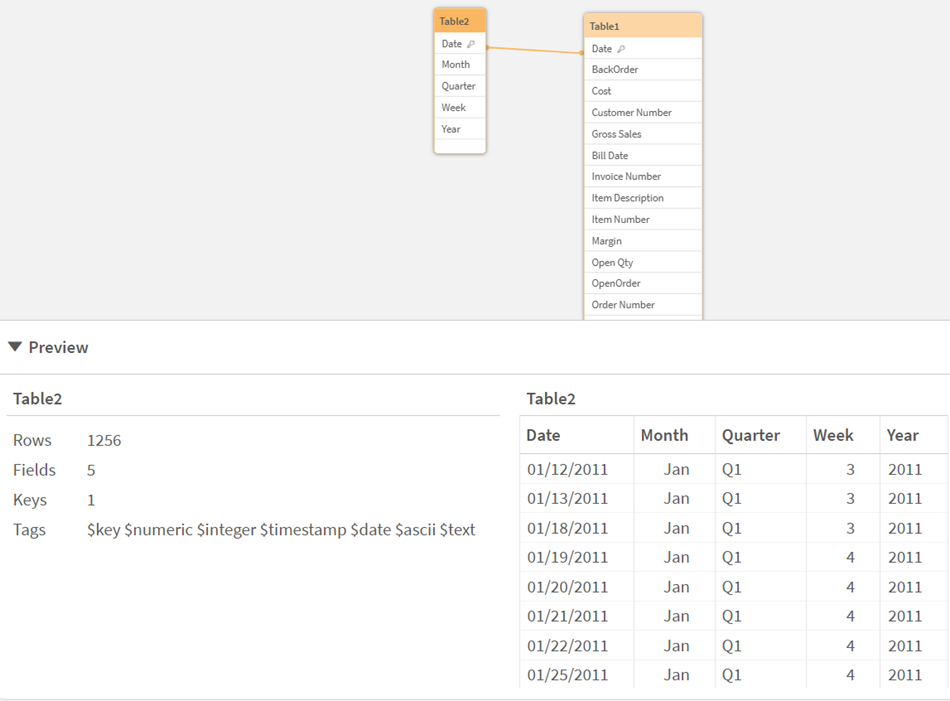Viewport: 950px width, 701px height.
Task: Select the Quarter field in Table2
Action: (x=458, y=85)
